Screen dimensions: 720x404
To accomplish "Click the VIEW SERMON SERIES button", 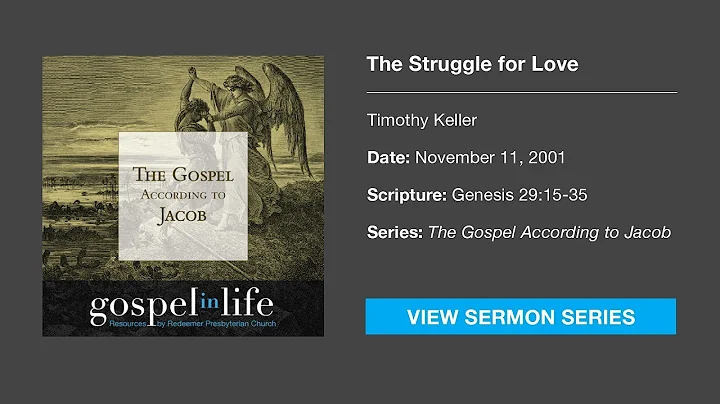I will (x=520, y=317).
